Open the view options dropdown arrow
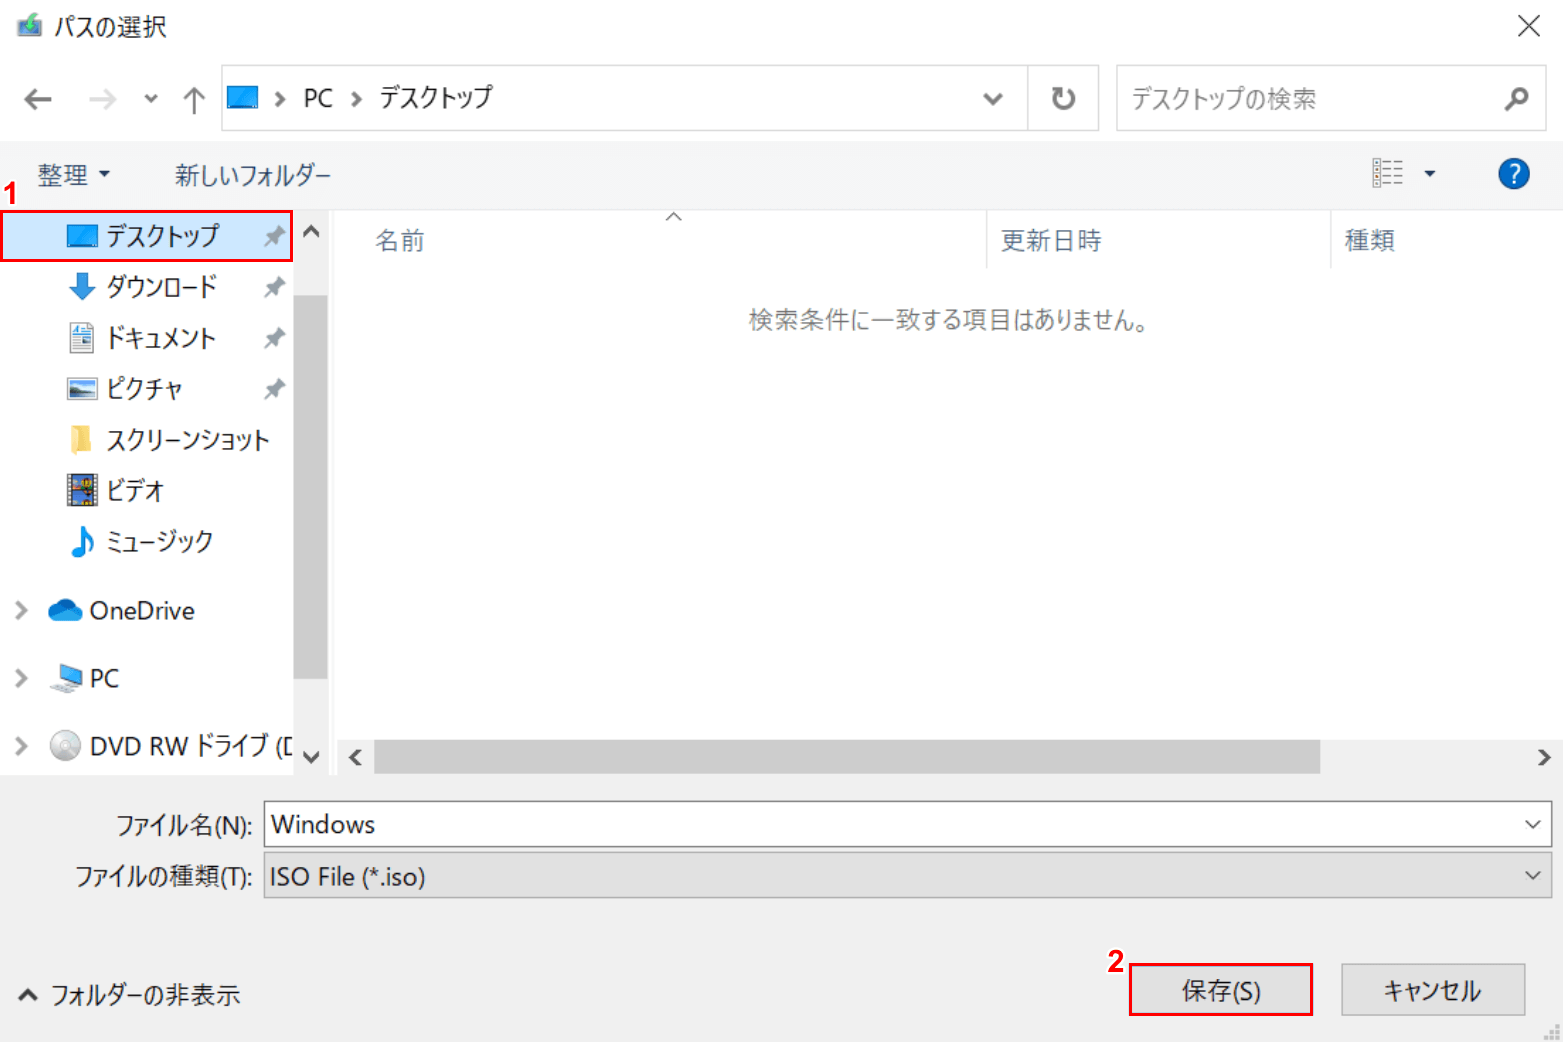The width and height of the screenshot is (1563, 1042). coord(1430,174)
